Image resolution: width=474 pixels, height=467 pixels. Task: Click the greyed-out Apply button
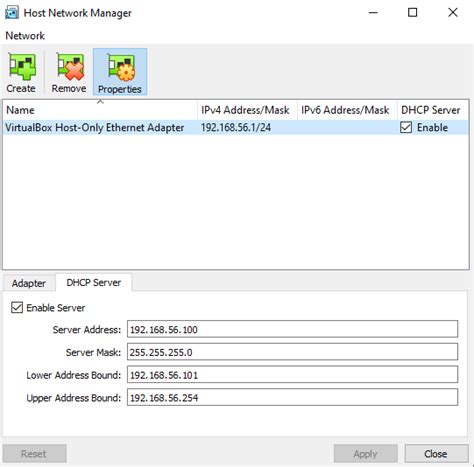click(366, 454)
